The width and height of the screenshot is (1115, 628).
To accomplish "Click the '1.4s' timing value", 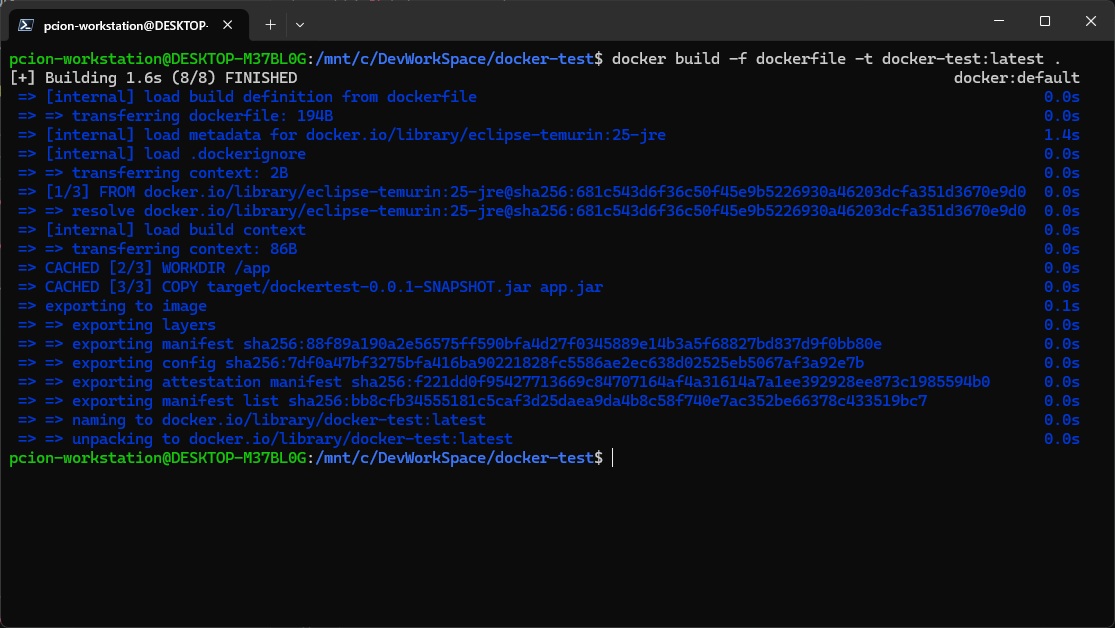I will [1062, 135].
